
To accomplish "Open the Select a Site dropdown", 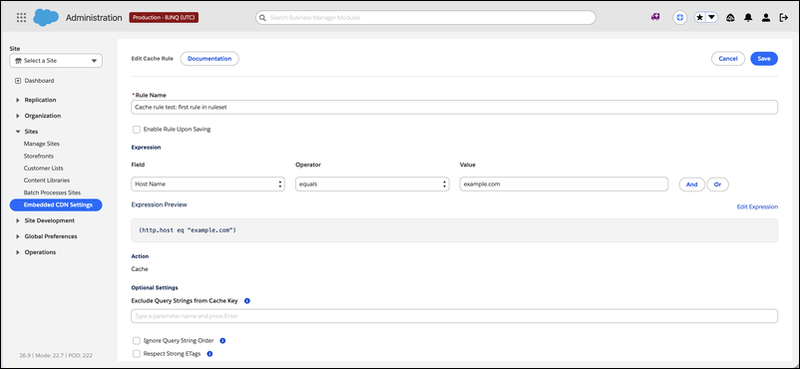I will 56,61.
